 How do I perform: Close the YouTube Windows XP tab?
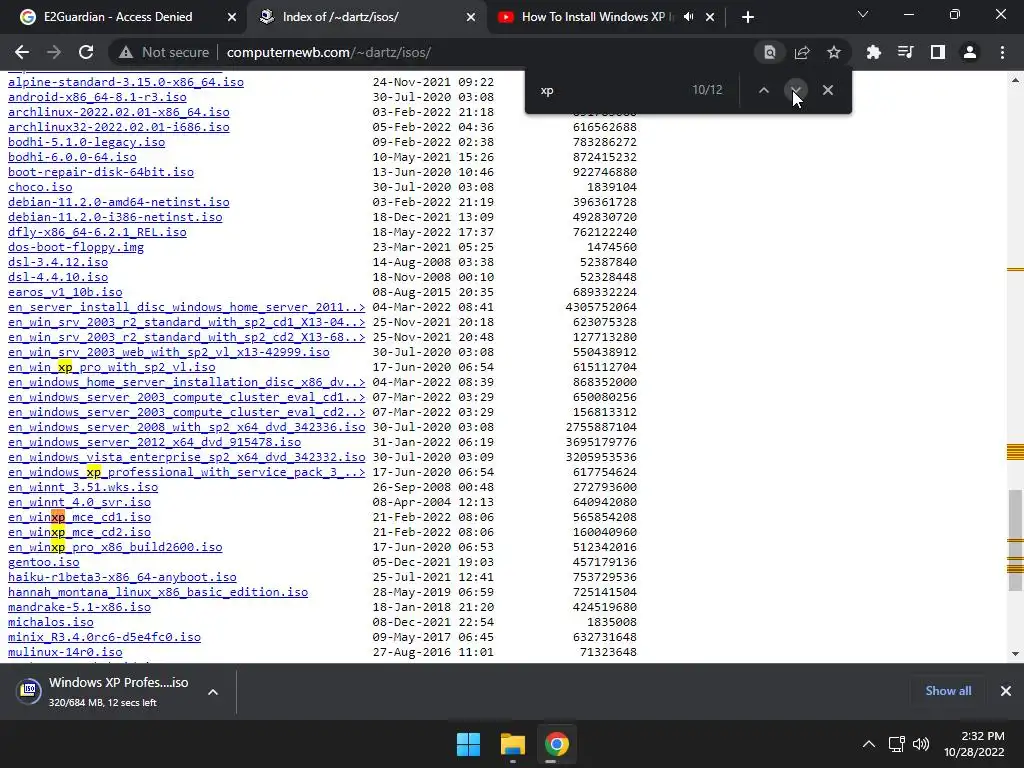[x=710, y=17]
